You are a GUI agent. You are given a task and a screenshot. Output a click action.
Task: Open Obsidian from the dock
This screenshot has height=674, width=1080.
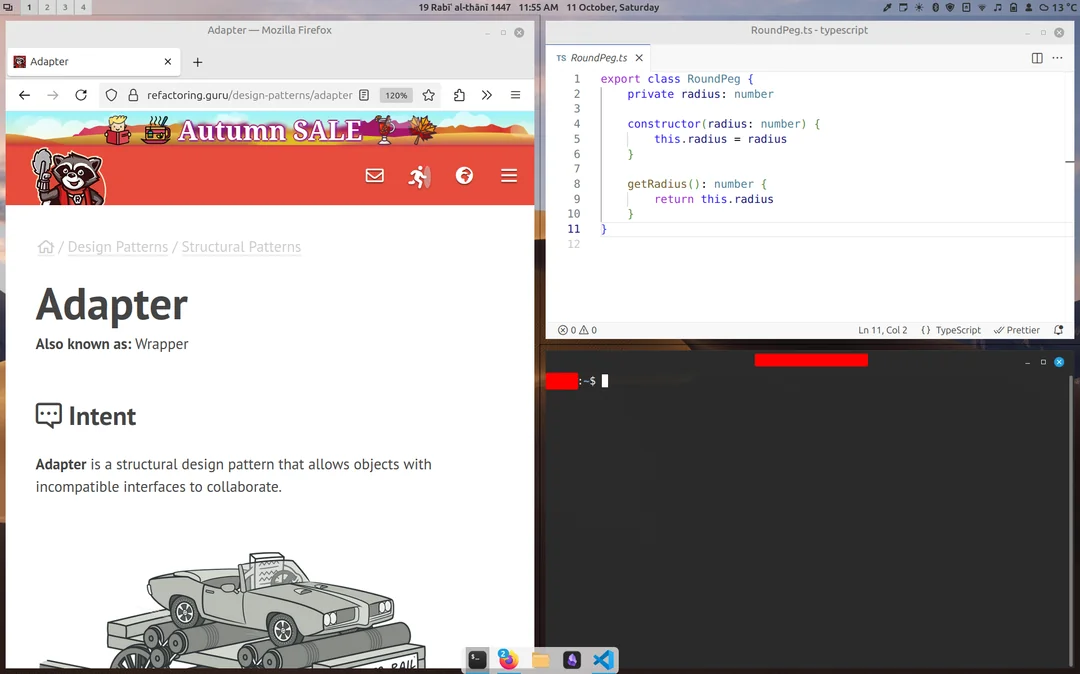(x=572, y=660)
